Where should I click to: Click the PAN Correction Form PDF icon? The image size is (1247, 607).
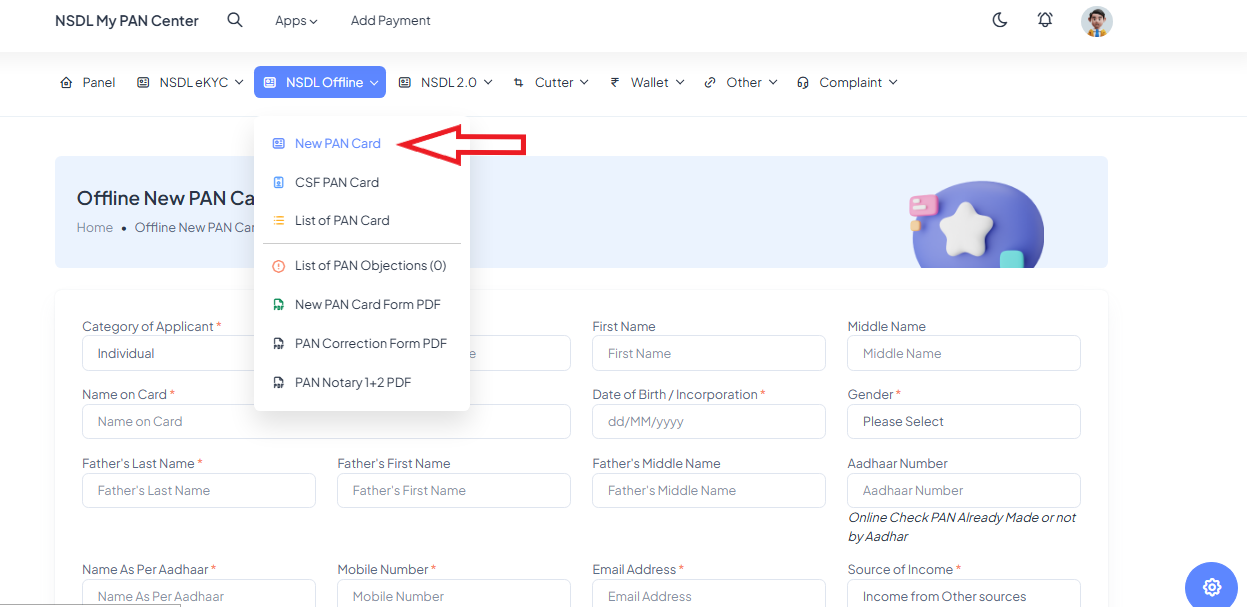(279, 343)
